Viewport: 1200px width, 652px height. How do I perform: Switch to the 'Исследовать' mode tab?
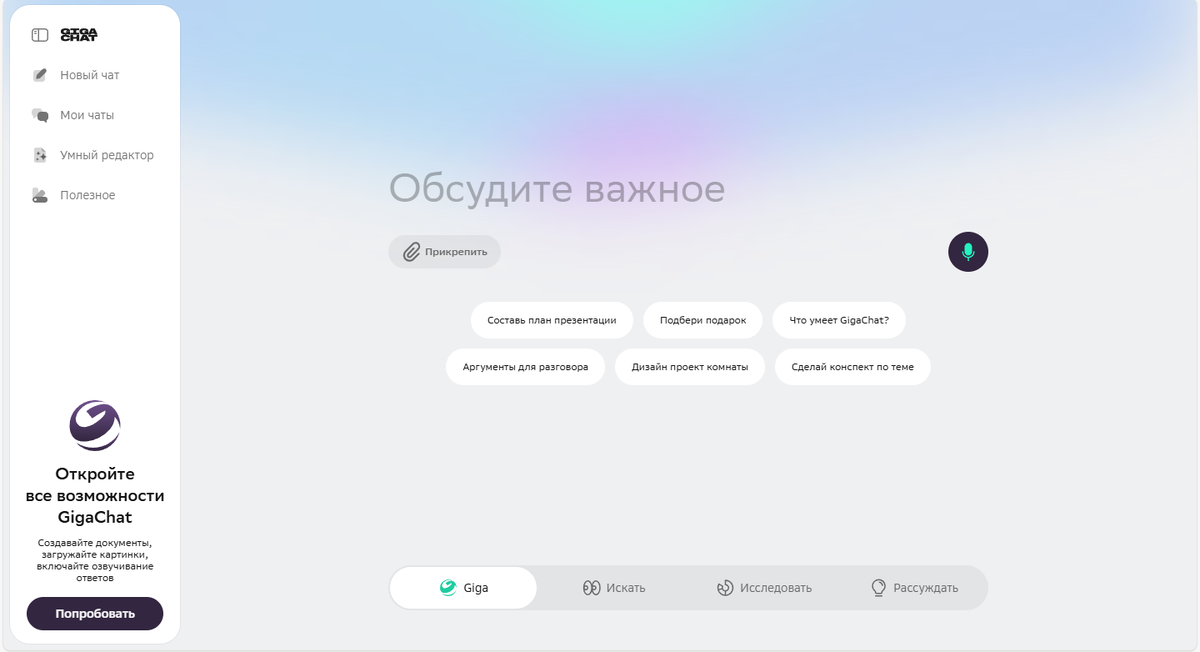coord(764,588)
